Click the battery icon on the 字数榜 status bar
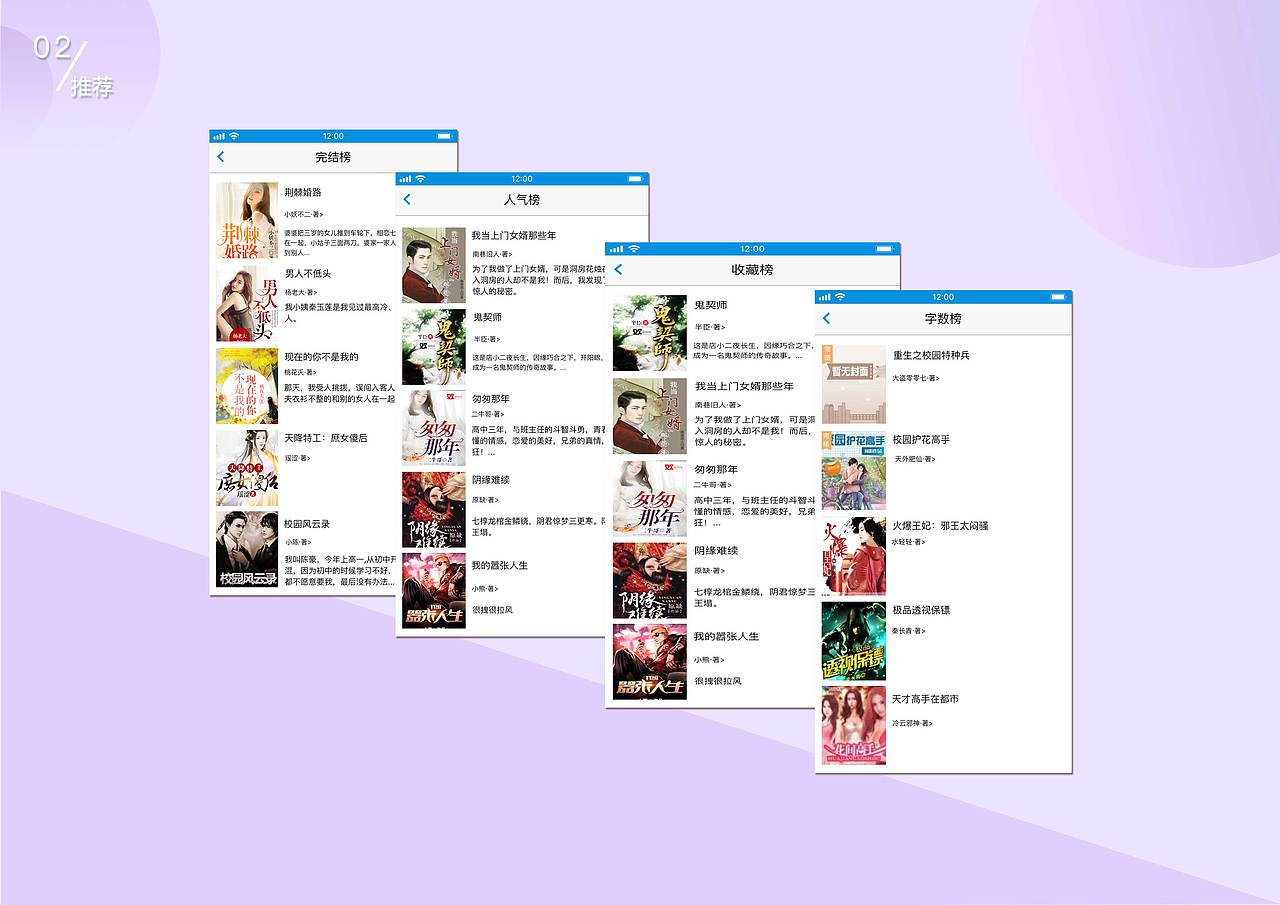 [x=1056, y=296]
